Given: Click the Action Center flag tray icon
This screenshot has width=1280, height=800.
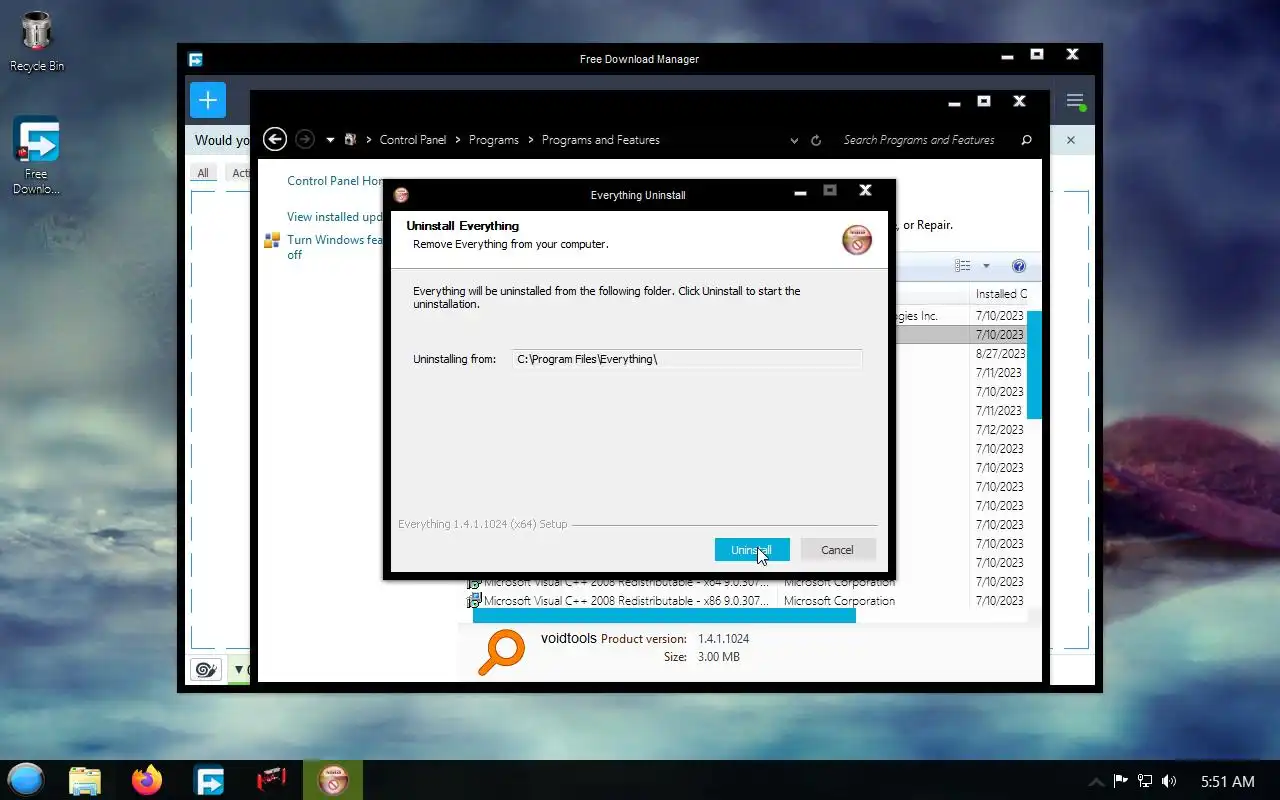Looking at the screenshot, I should pos(1121,781).
